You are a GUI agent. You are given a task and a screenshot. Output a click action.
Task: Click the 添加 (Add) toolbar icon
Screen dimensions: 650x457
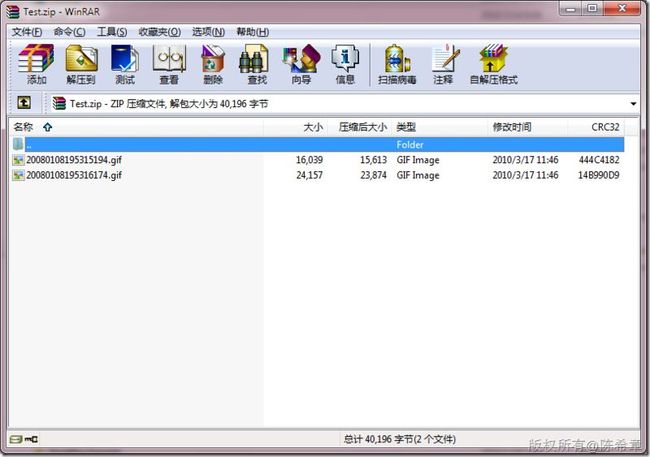coord(36,64)
